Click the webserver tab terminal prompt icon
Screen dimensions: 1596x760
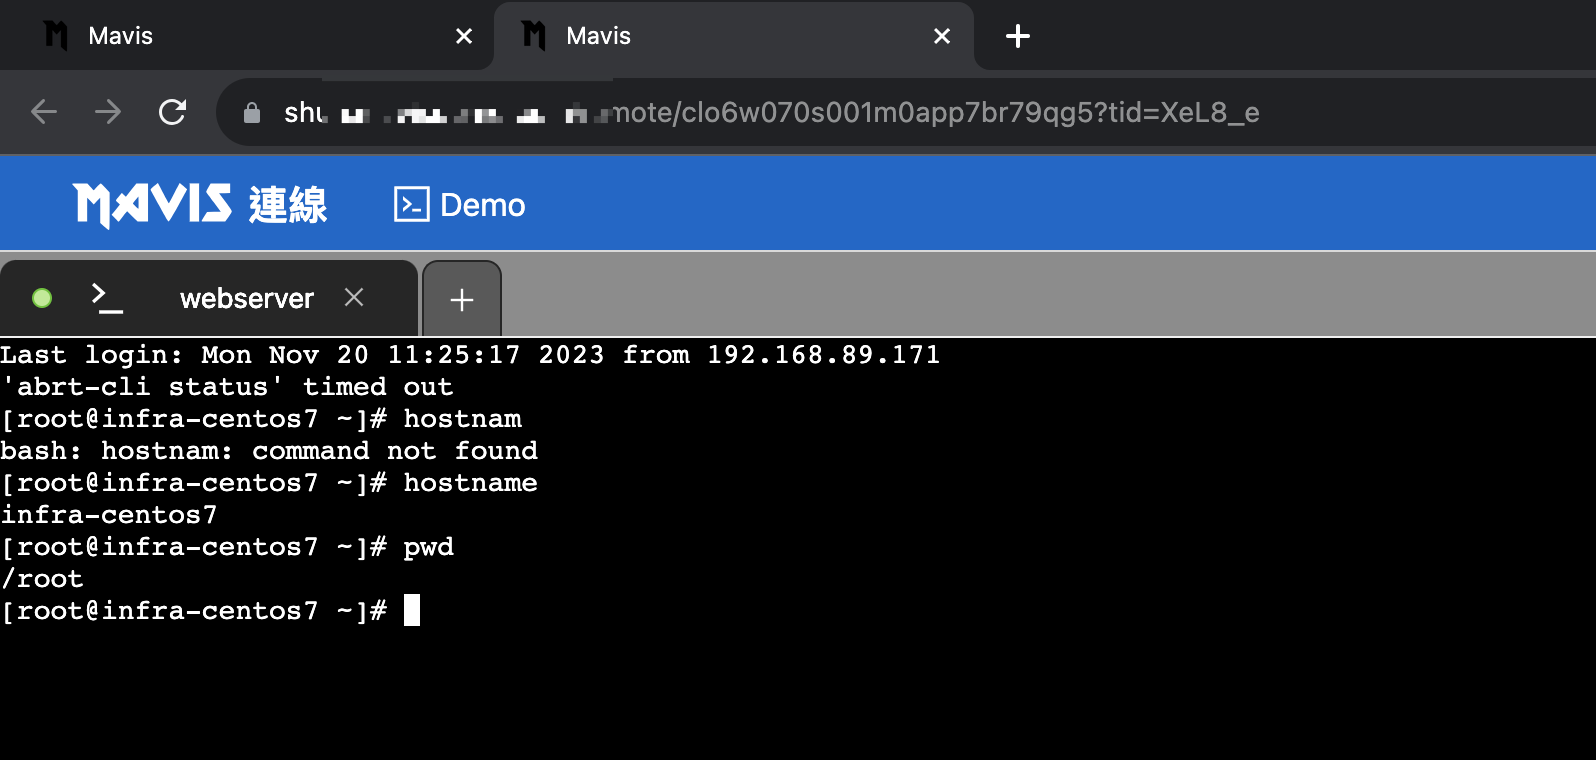coord(106,298)
